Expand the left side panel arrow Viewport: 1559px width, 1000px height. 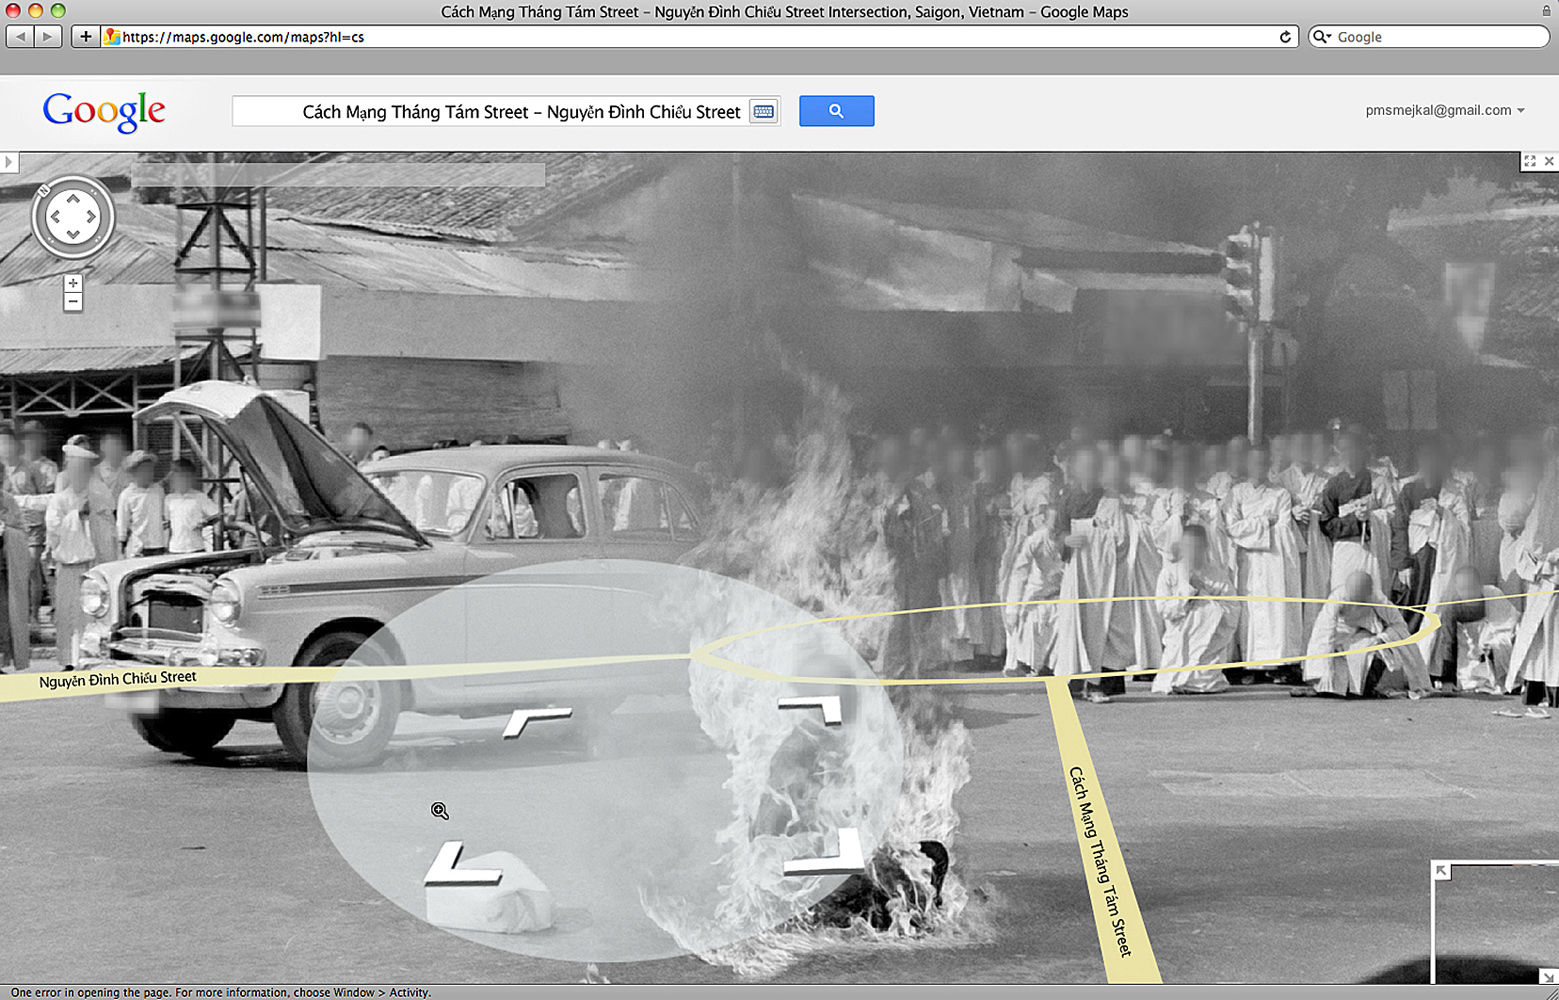9,162
